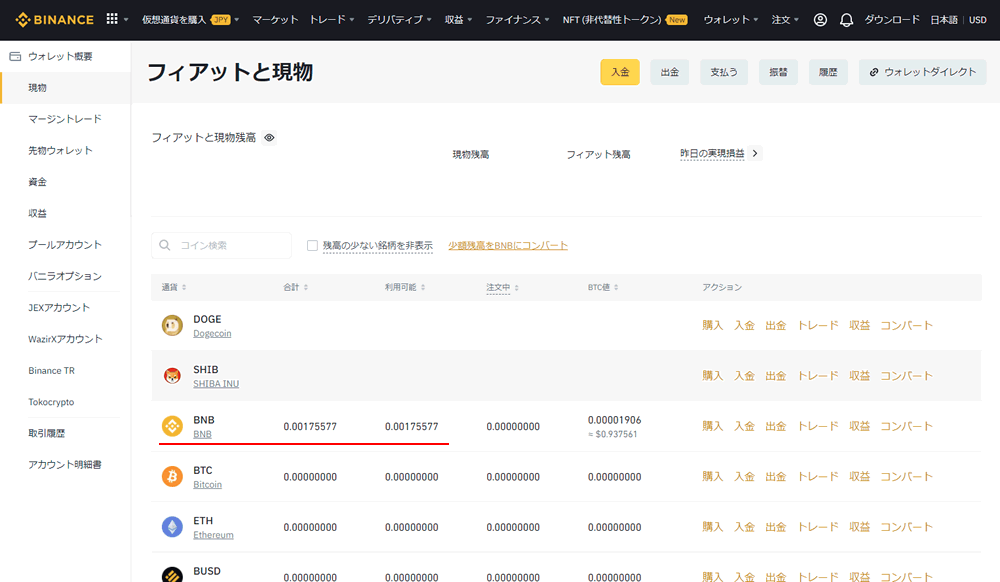Open 取引履歴 in sidebar
This screenshot has height=582, width=1000.
click(x=47, y=433)
